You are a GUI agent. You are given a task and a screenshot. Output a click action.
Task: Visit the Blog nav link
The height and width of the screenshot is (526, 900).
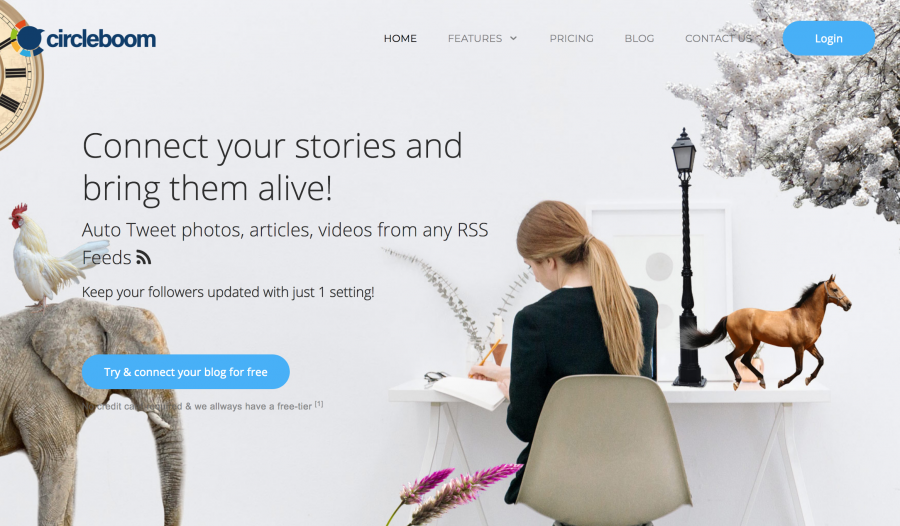tap(639, 38)
